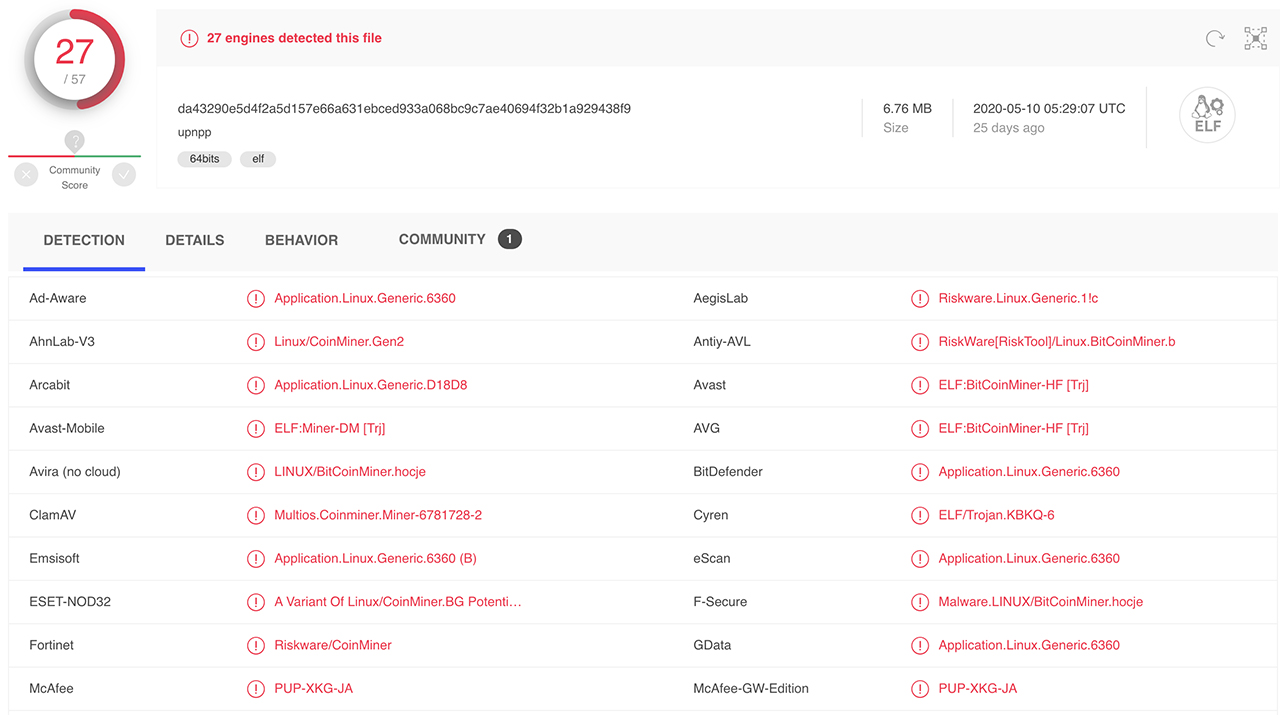
Task: Click the McAfee-GW-Edition detection alert icon
Action: click(920, 688)
